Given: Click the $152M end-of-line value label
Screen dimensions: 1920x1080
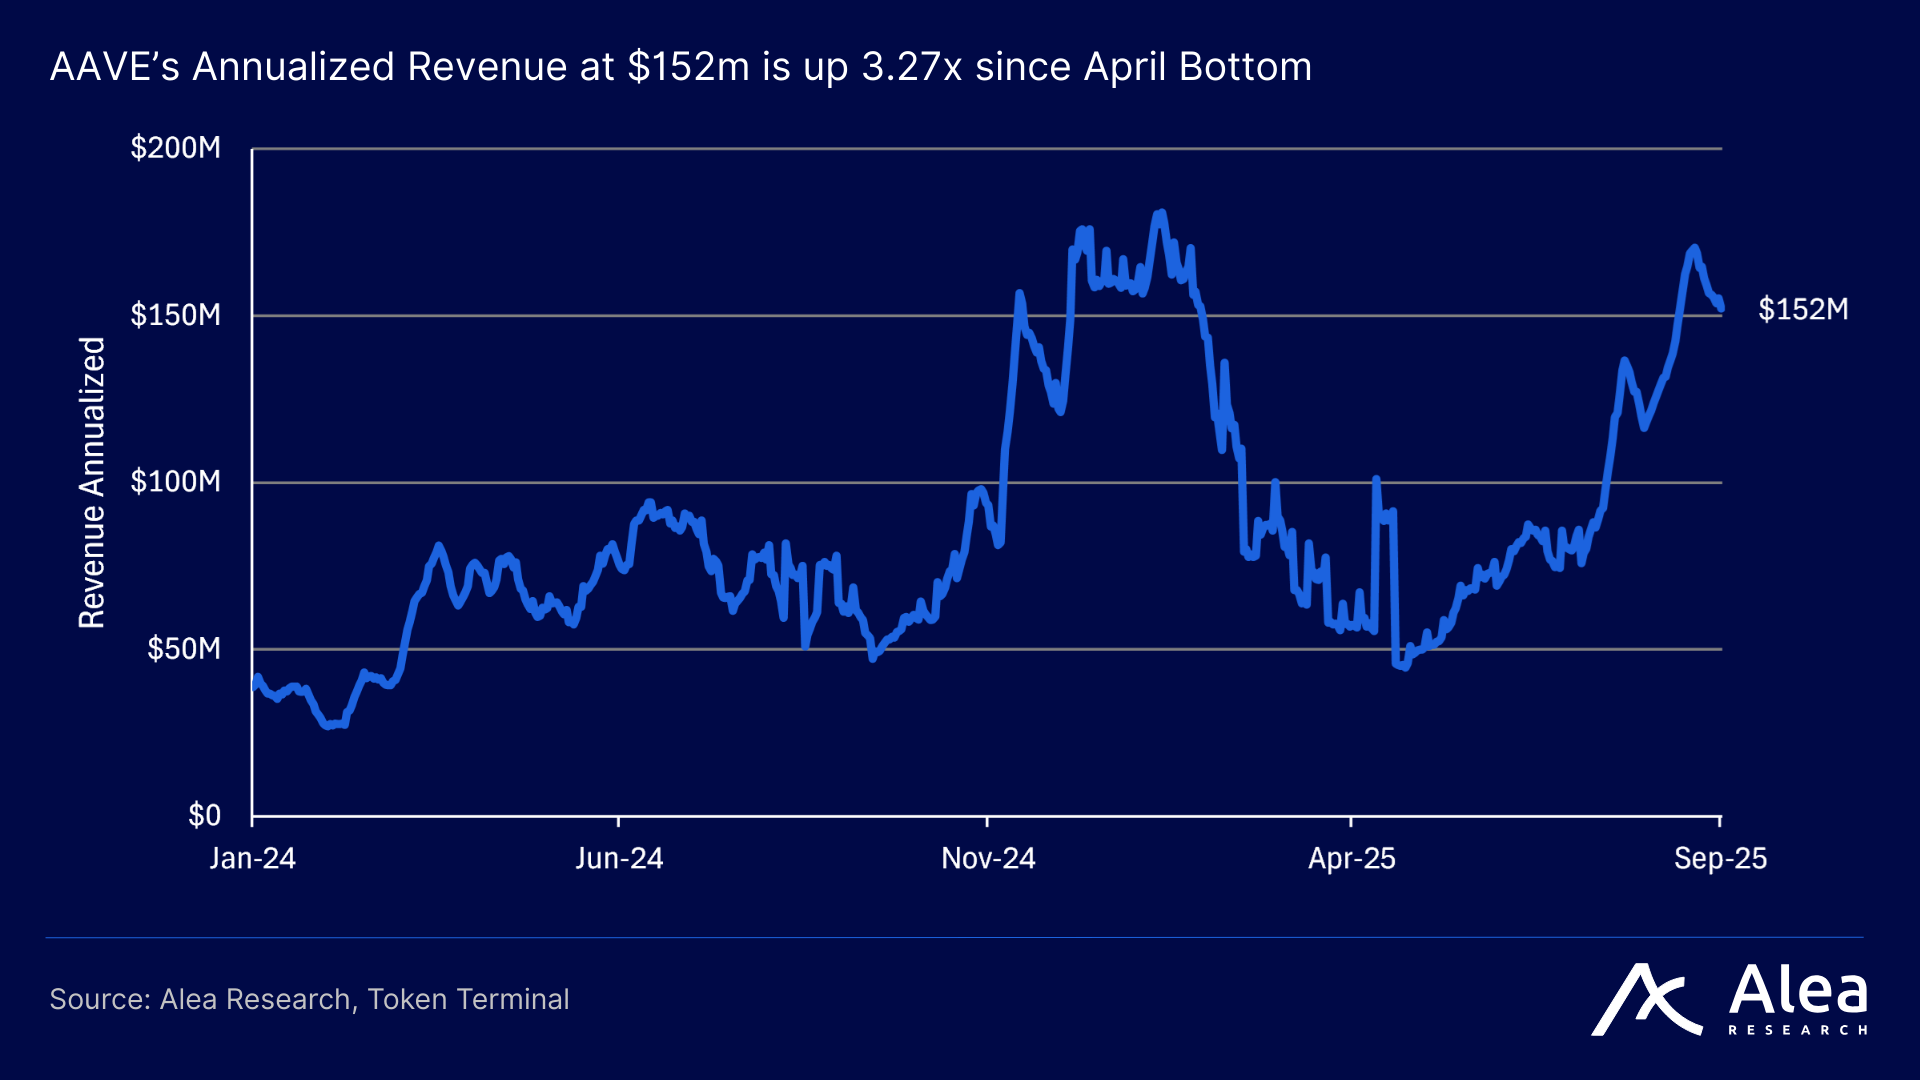Looking at the screenshot, I should [x=1804, y=309].
